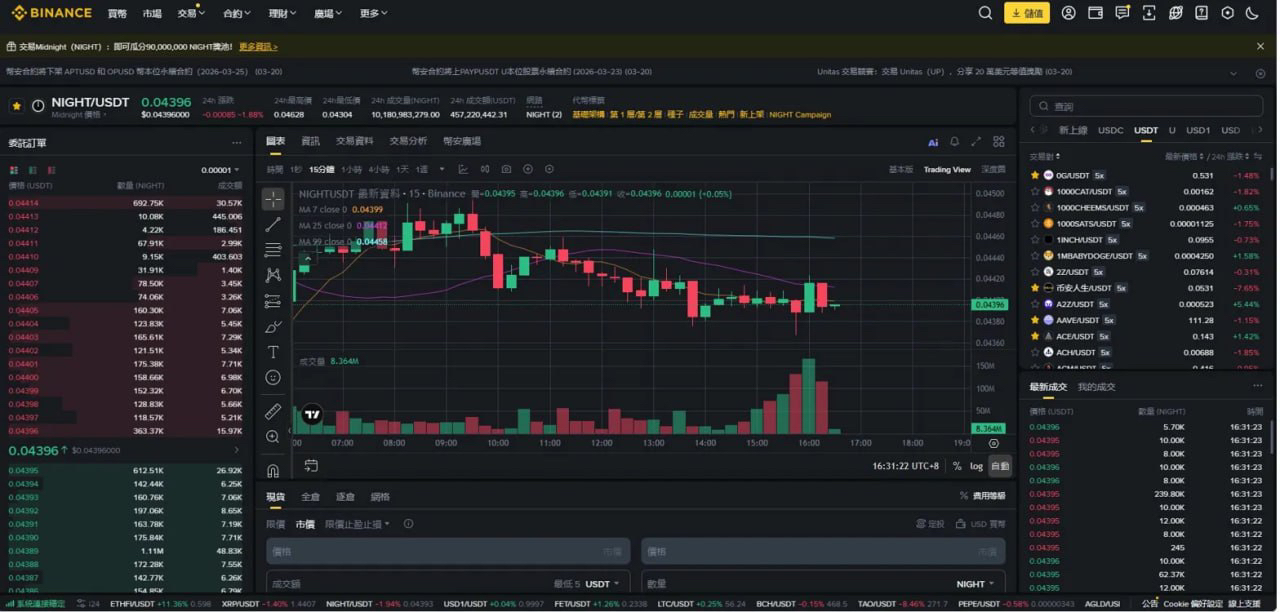Close the NIGHT promotion banner
Screen dimensions: 1280x612
click(1260, 46)
